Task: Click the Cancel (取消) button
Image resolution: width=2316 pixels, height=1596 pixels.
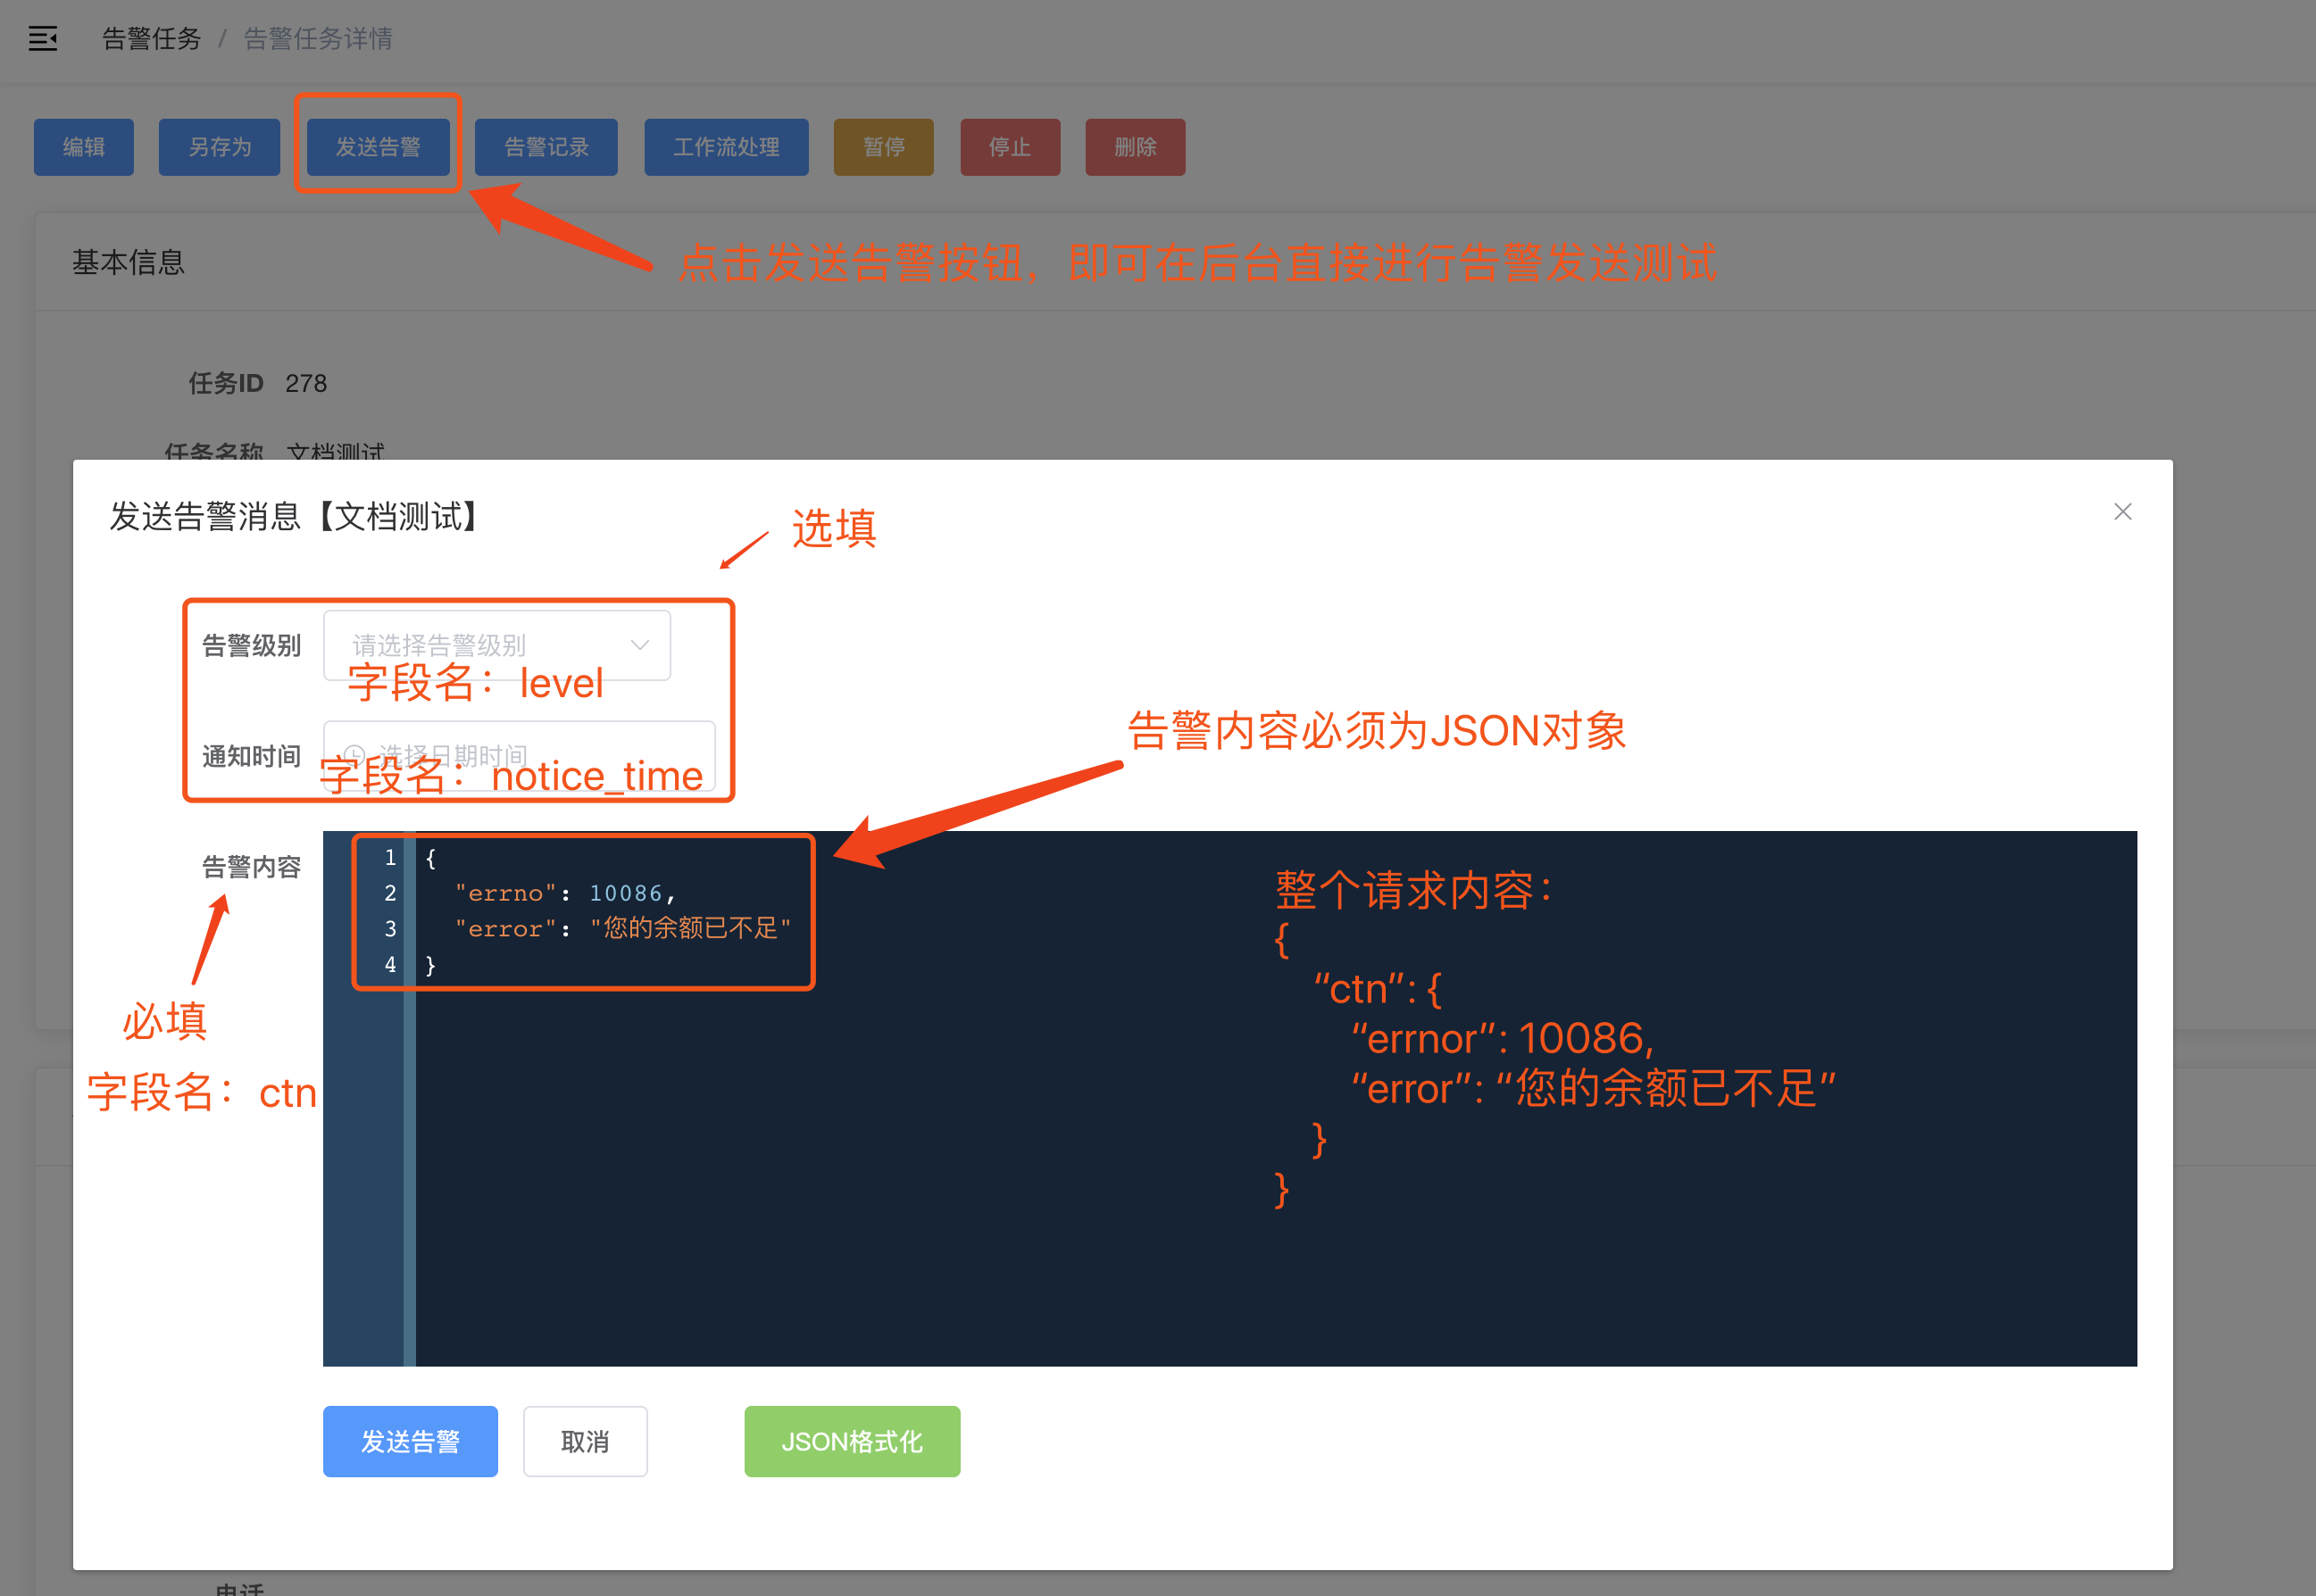Action: (x=585, y=1441)
